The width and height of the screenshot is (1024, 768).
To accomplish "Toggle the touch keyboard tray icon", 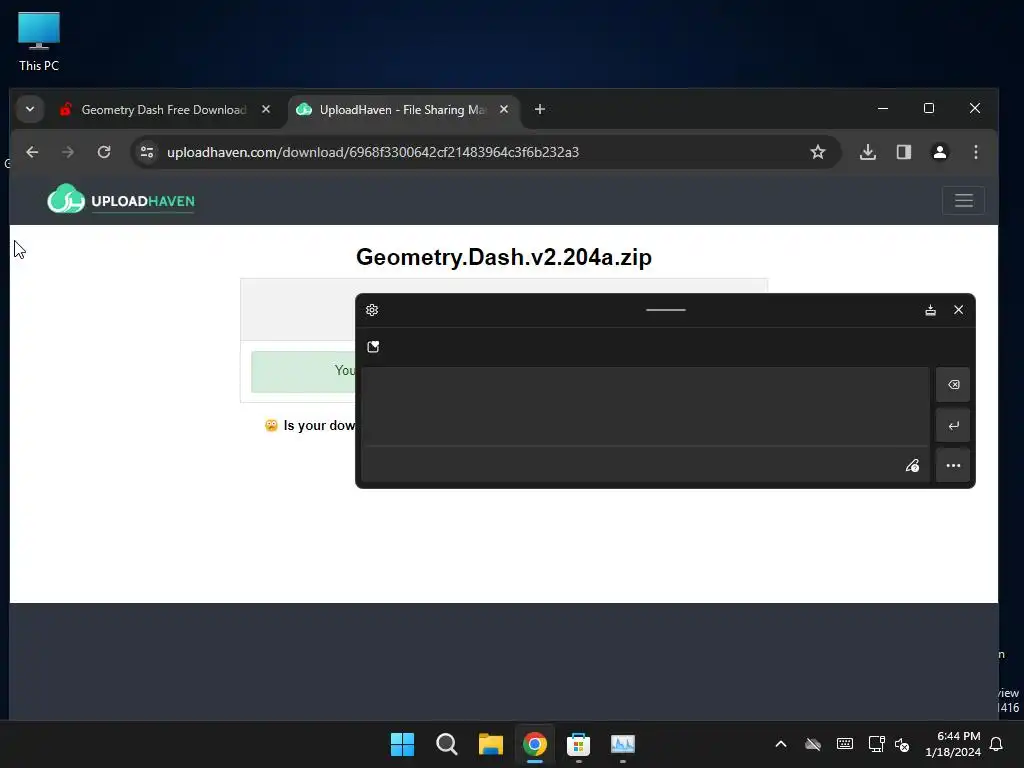I will pyautogui.click(x=844, y=744).
